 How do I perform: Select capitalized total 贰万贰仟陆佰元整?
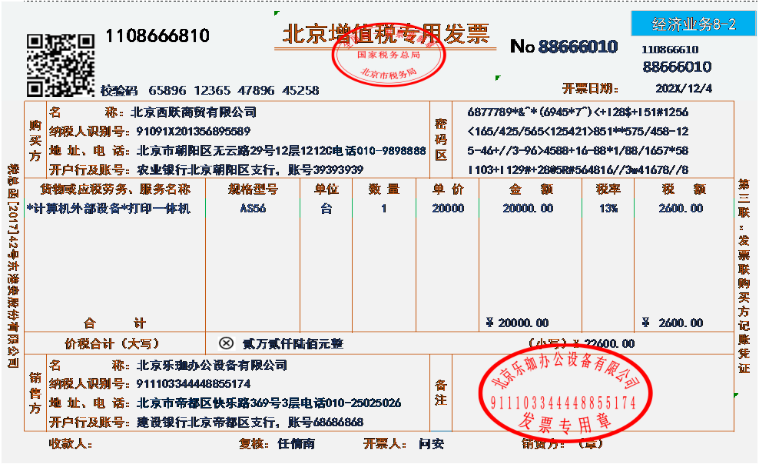click(x=293, y=344)
